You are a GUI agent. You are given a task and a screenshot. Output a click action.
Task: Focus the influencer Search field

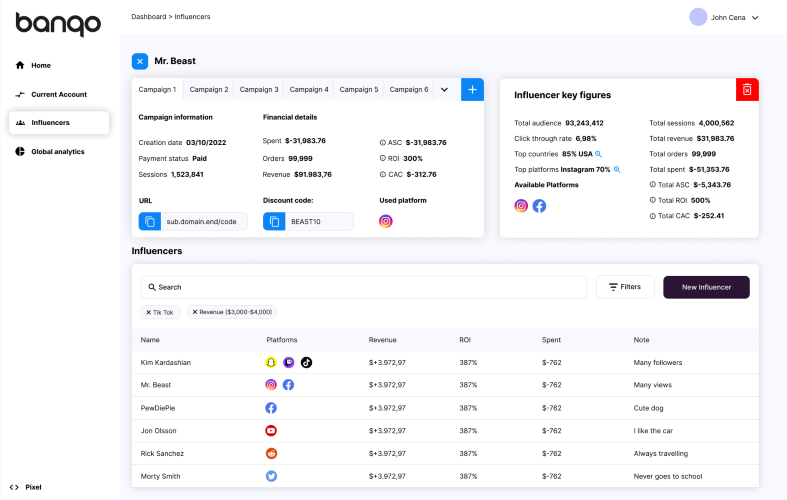364,287
